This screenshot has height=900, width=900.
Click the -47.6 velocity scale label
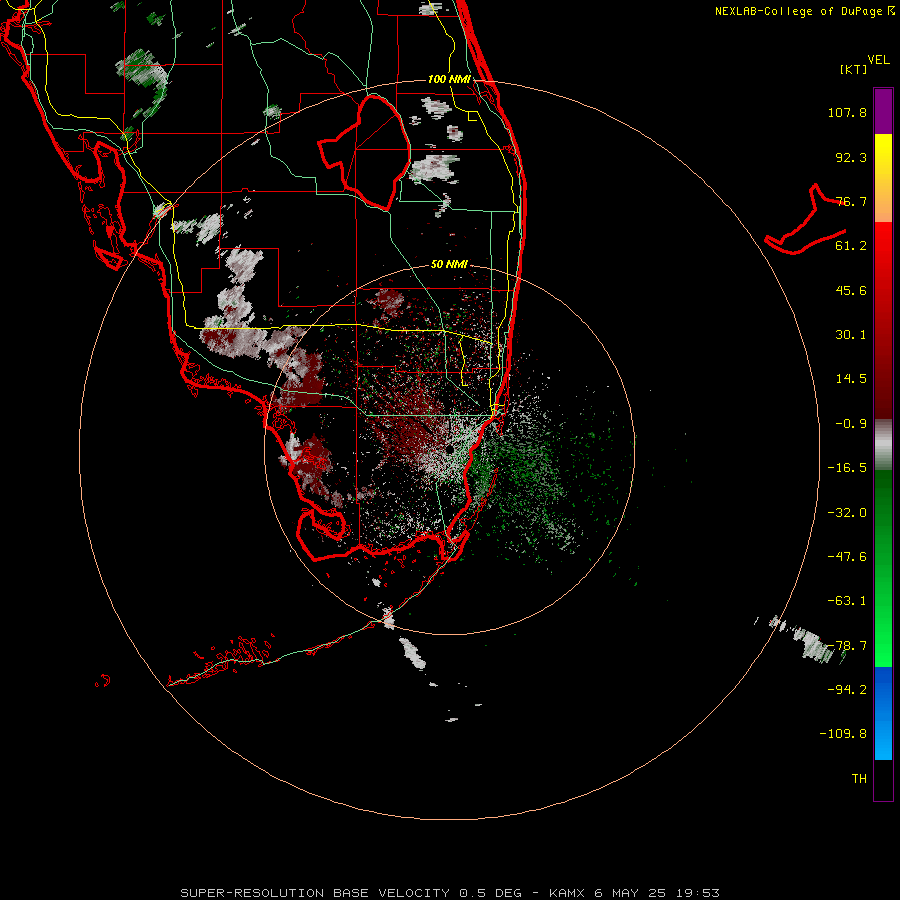847,557
